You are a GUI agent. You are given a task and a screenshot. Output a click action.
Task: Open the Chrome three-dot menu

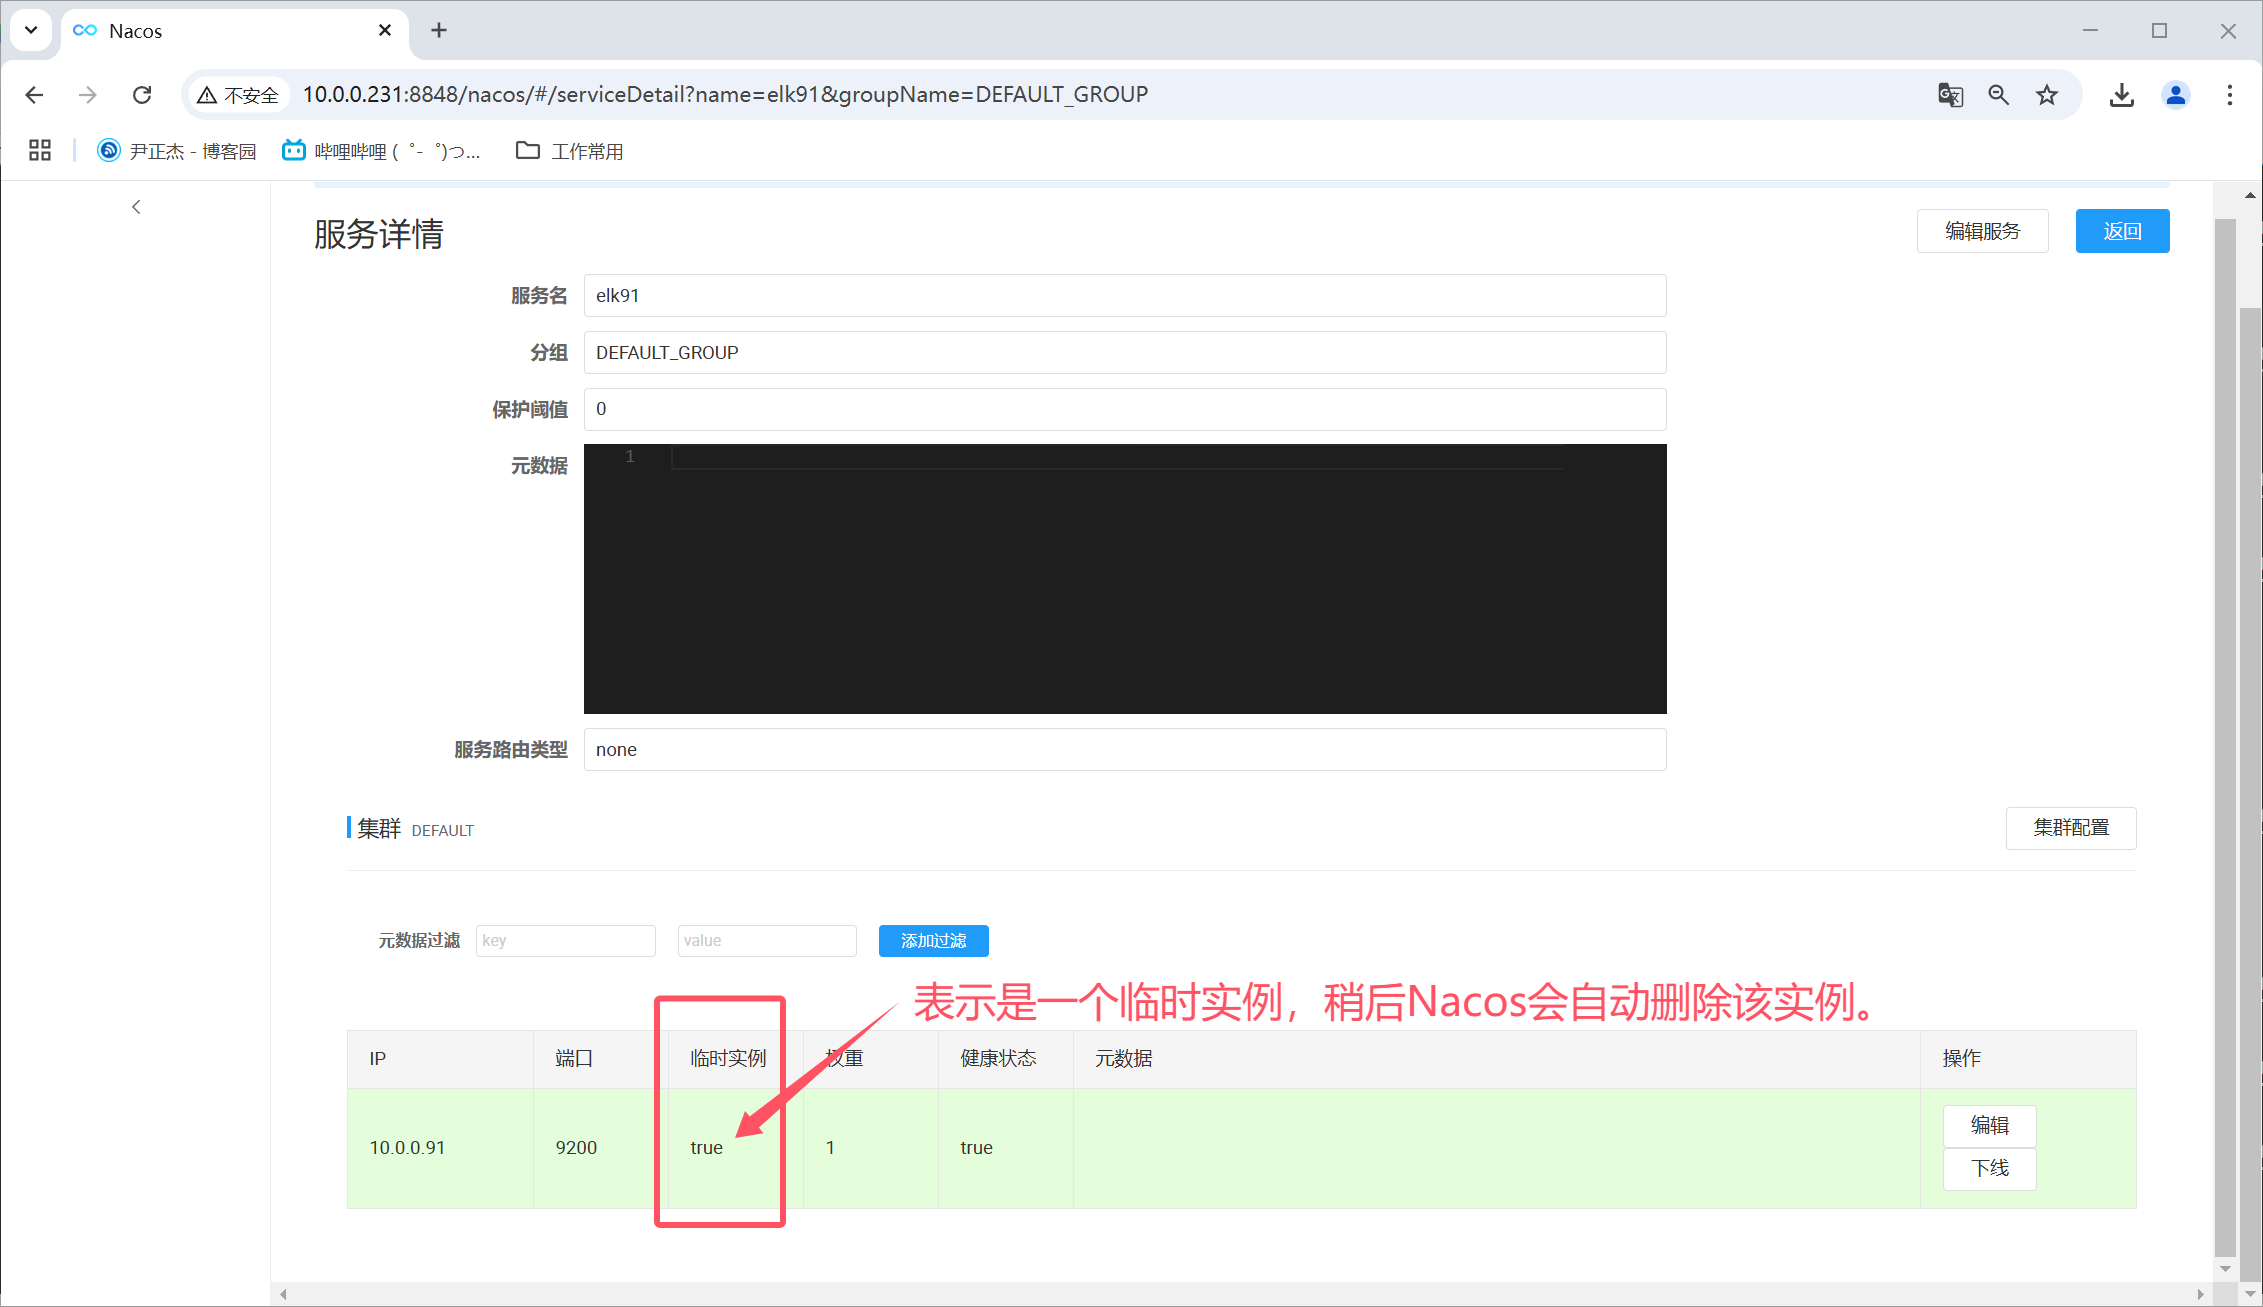tap(2229, 95)
